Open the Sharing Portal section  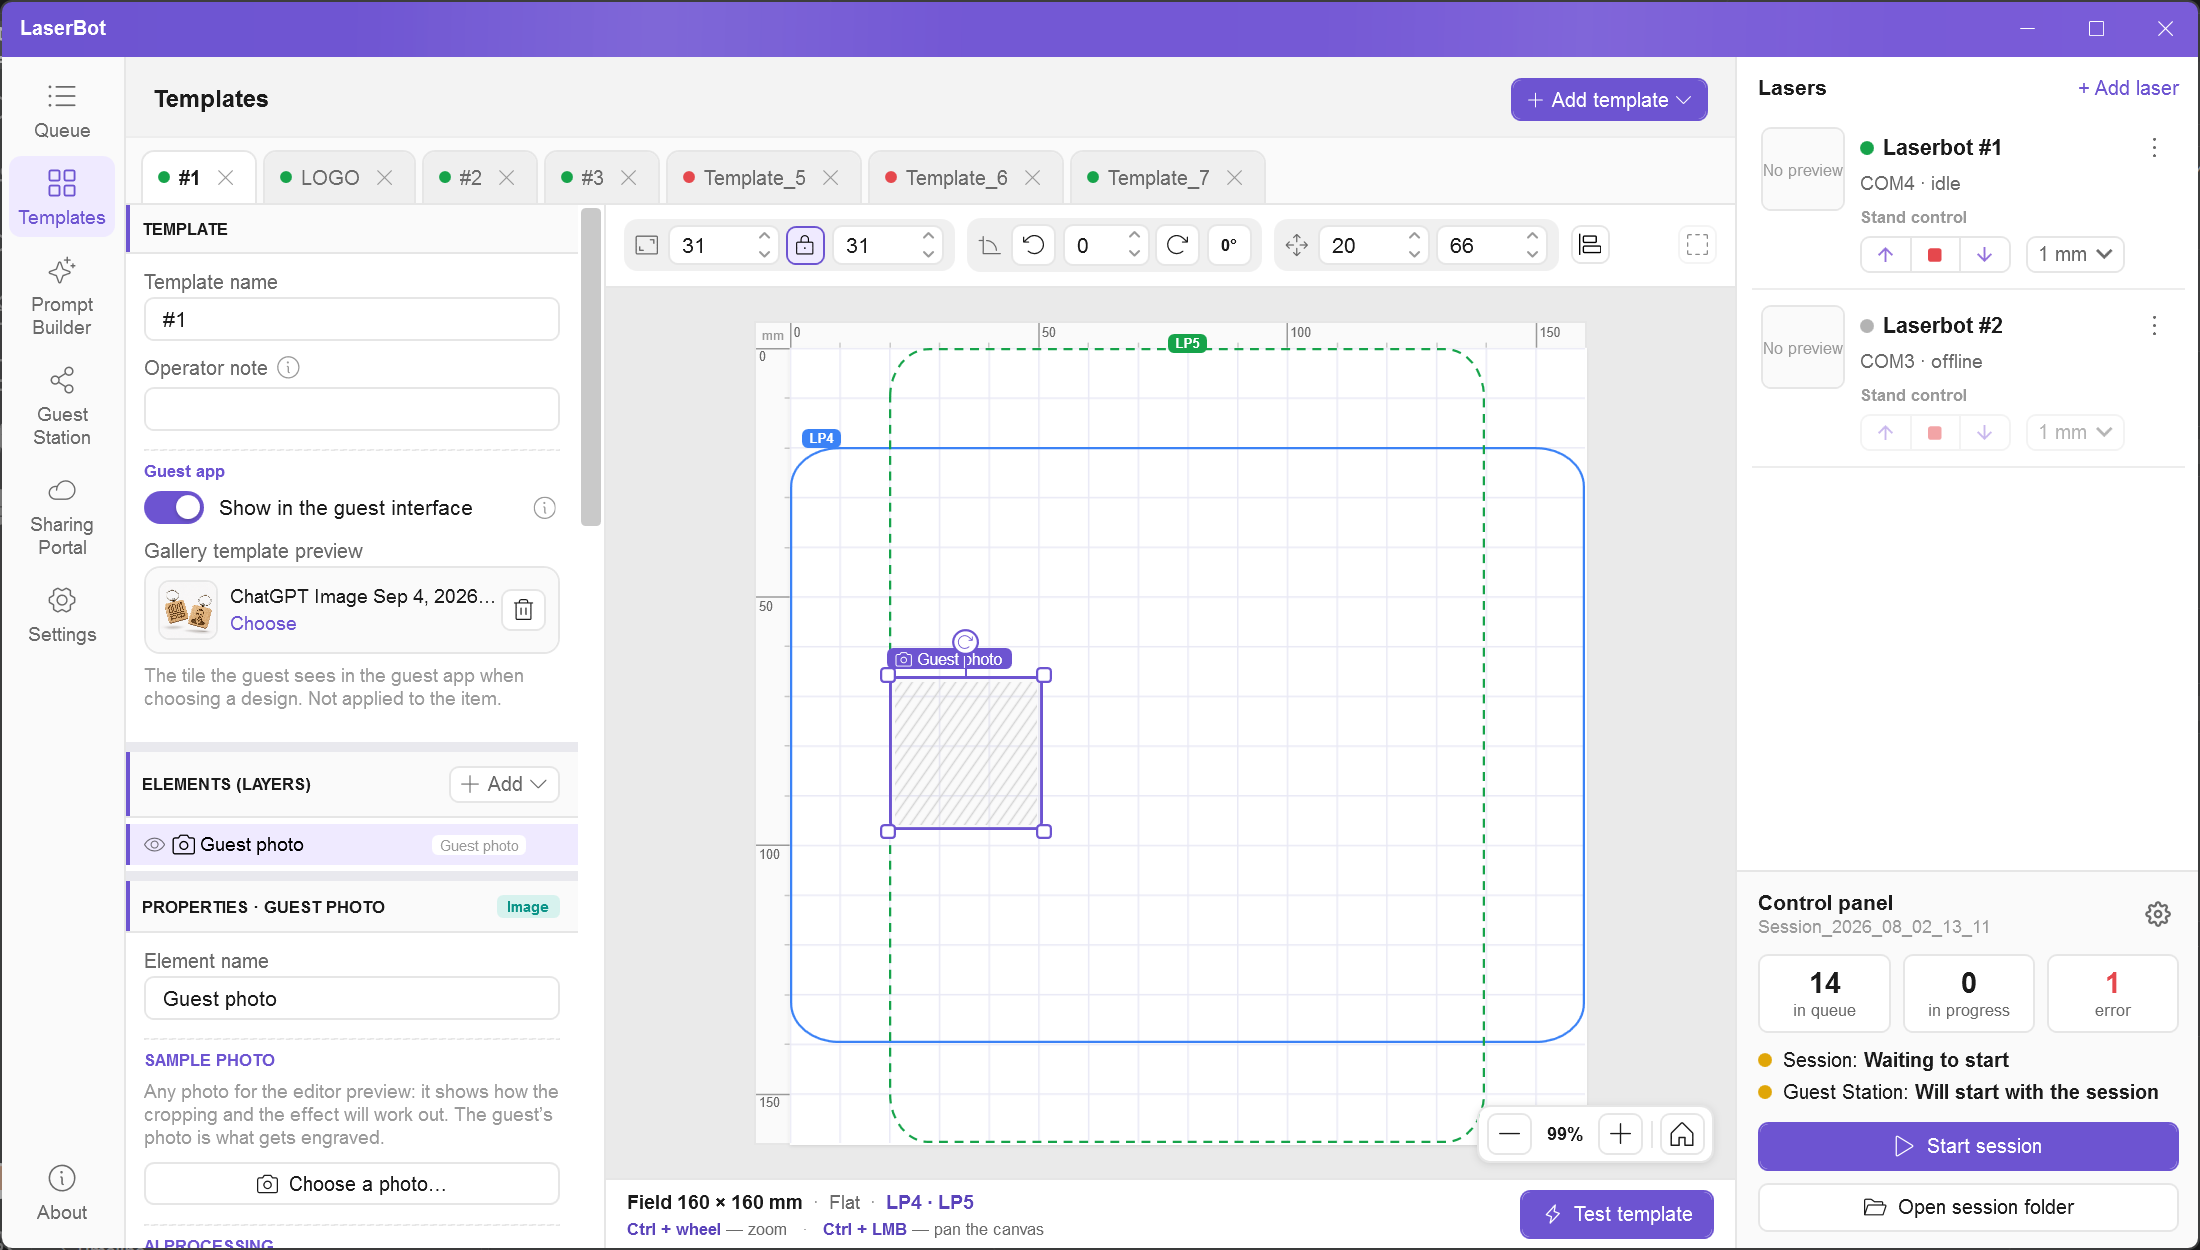(x=62, y=517)
